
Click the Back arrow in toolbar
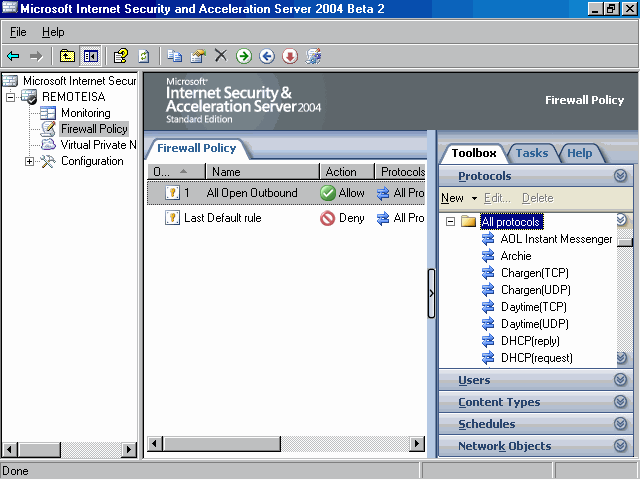coord(13,56)
